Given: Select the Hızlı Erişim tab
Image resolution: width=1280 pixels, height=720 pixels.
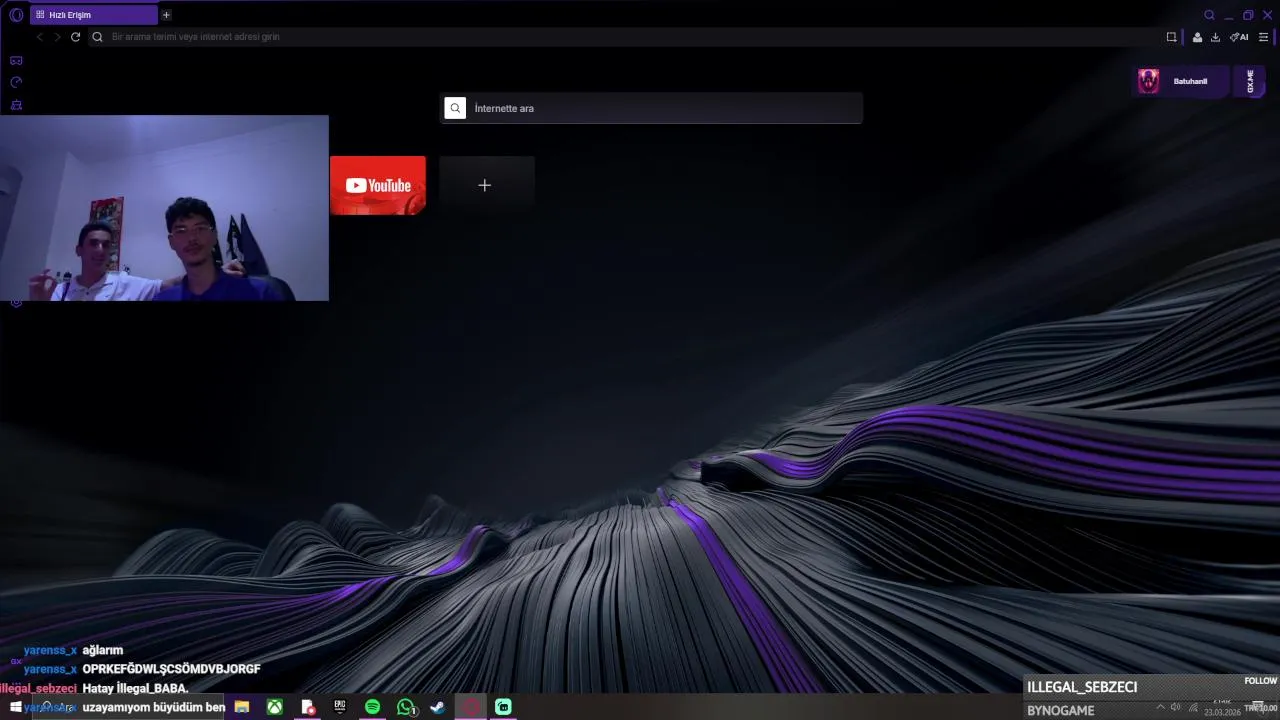Looking at the screenshot, I should pyautogui.click(x=94, y=15).
